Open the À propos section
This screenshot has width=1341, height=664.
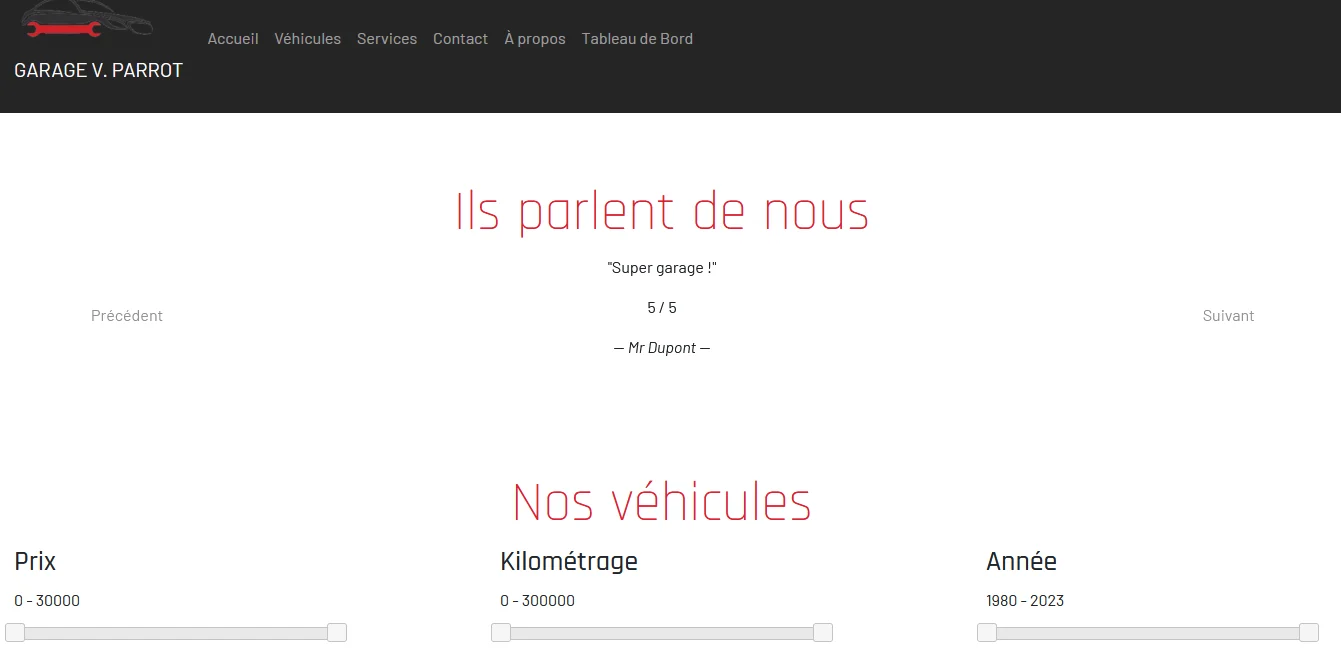pyautogui.click(x=535, y=39)
